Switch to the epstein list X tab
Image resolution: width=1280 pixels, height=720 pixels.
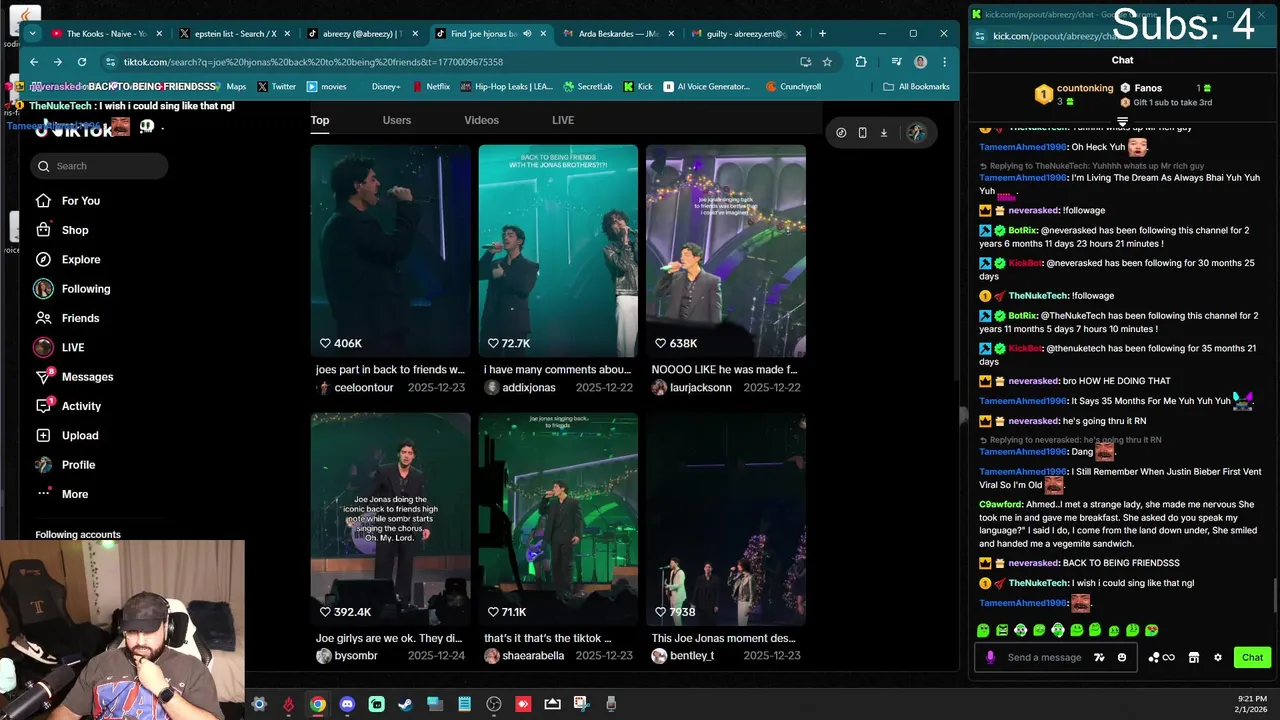click(235, 34)
